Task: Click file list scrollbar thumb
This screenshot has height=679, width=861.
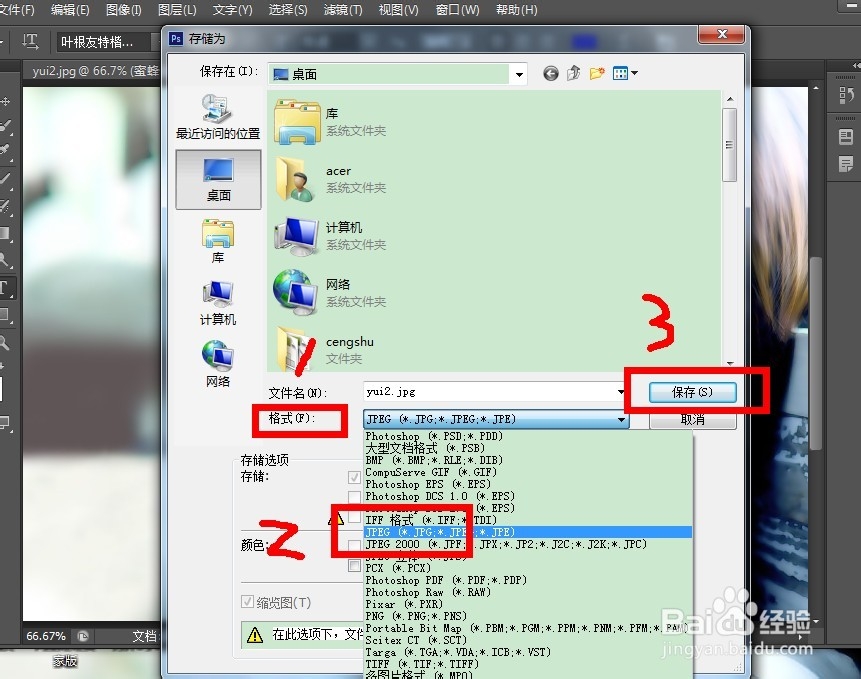Action: (x=729, y=145)
